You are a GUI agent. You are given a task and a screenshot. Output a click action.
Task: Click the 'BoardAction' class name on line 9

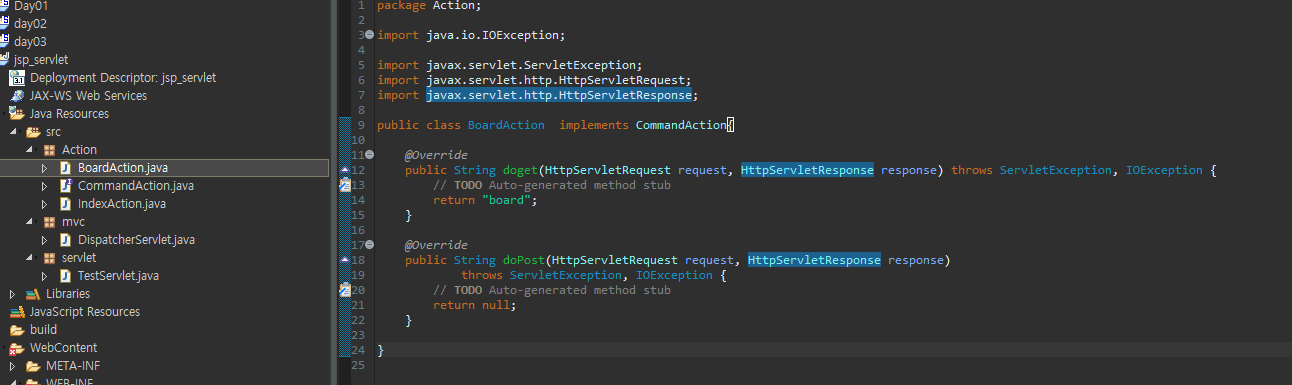point(506,125)
